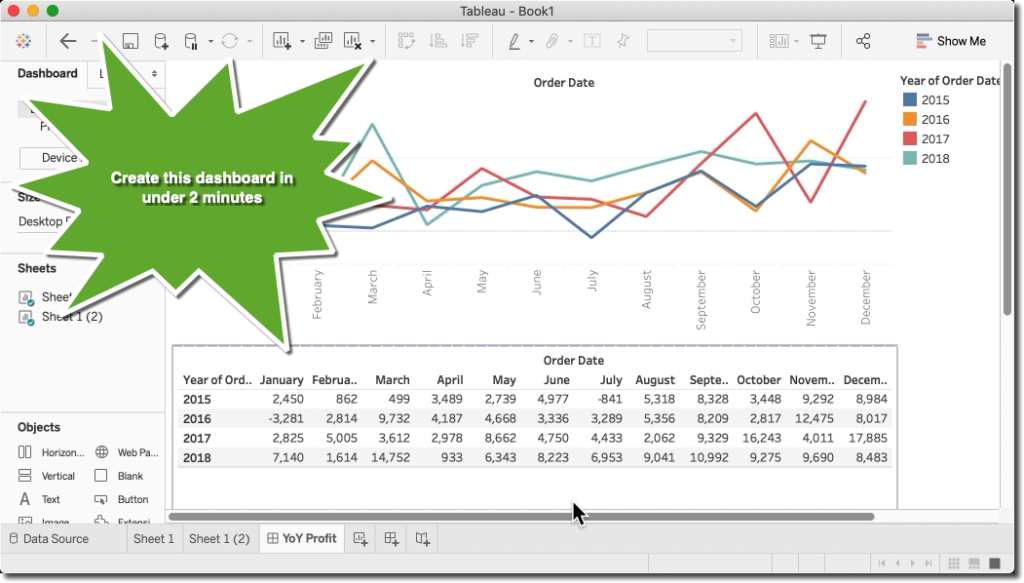Open the Group Members dropdown arrow
Screen dimensions: 1024x583
[569, 42]
